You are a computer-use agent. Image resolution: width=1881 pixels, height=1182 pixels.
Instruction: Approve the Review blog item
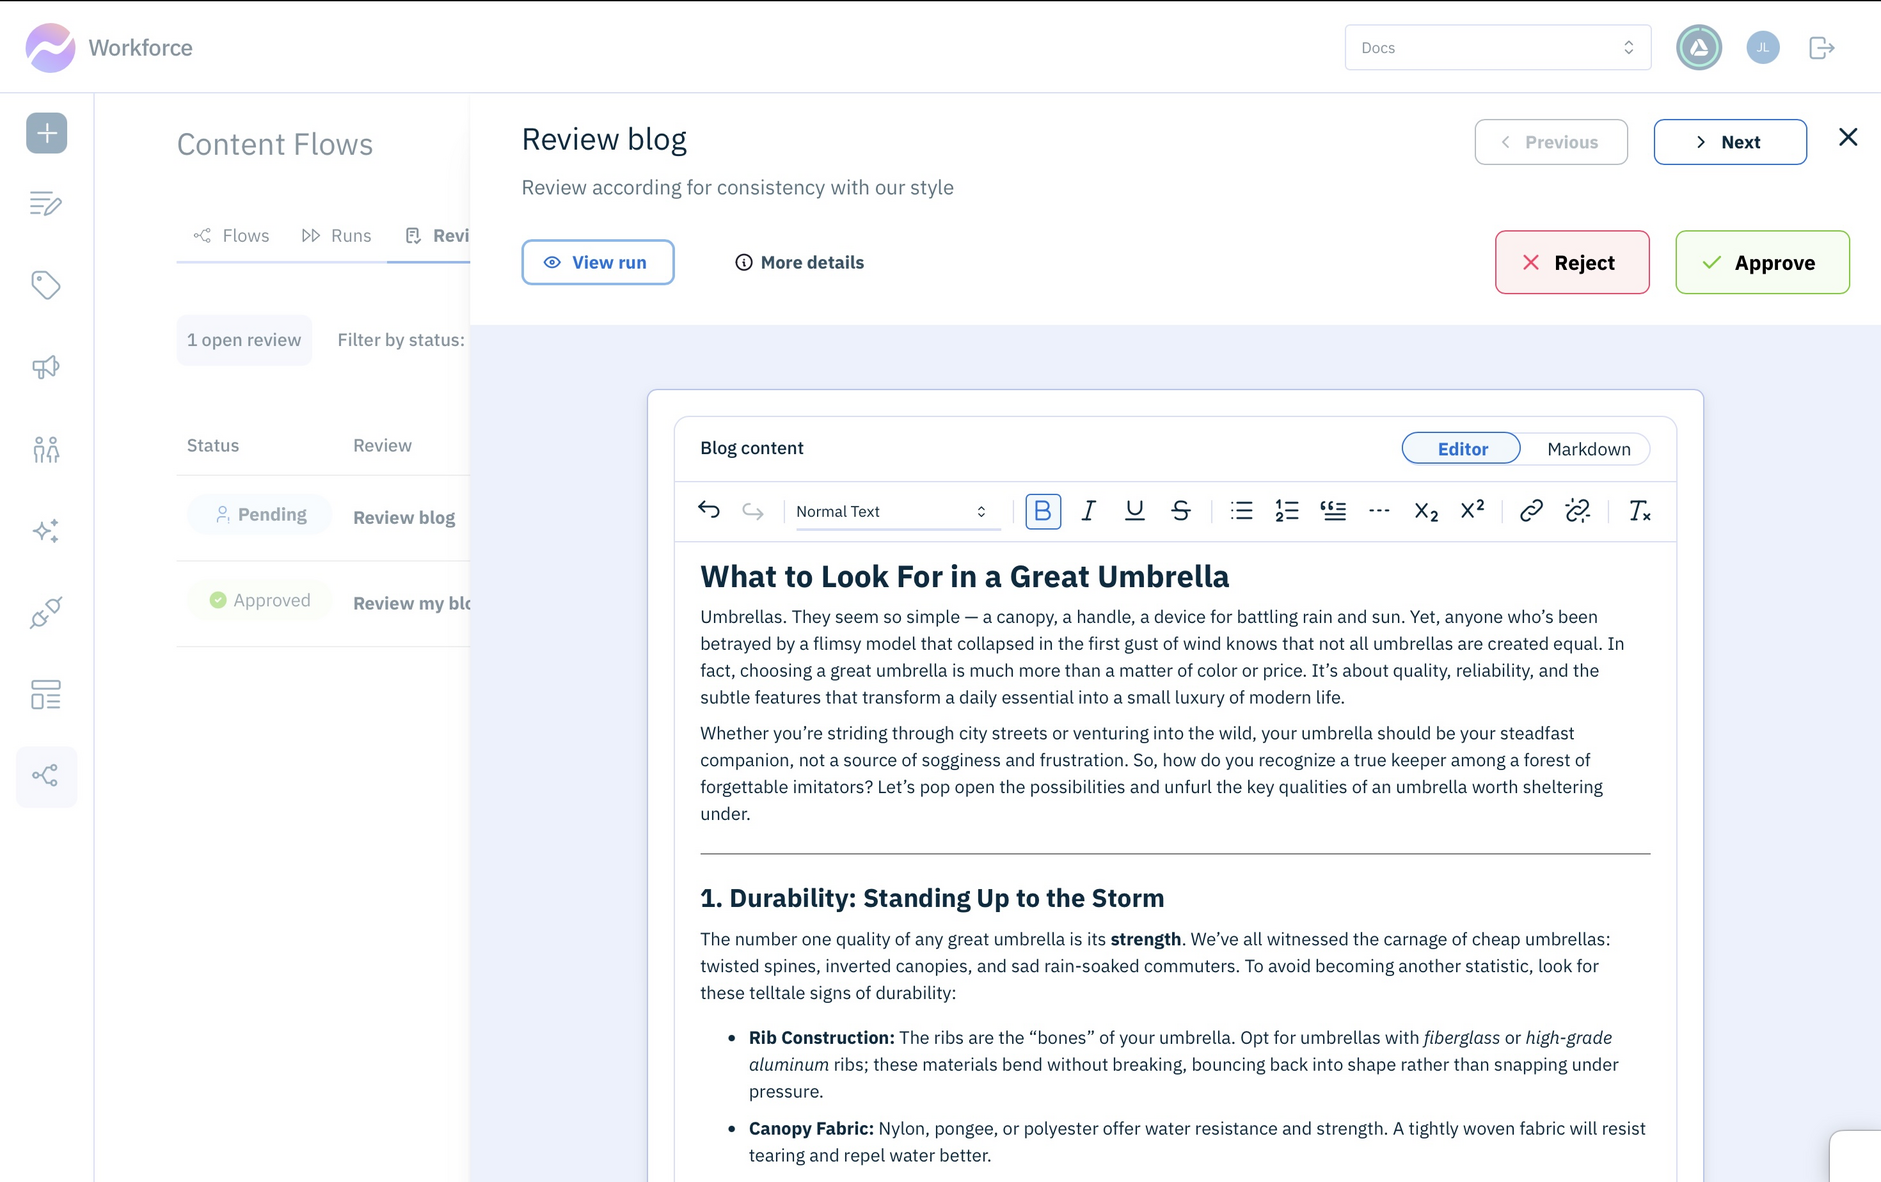[x=1762, y=262]
